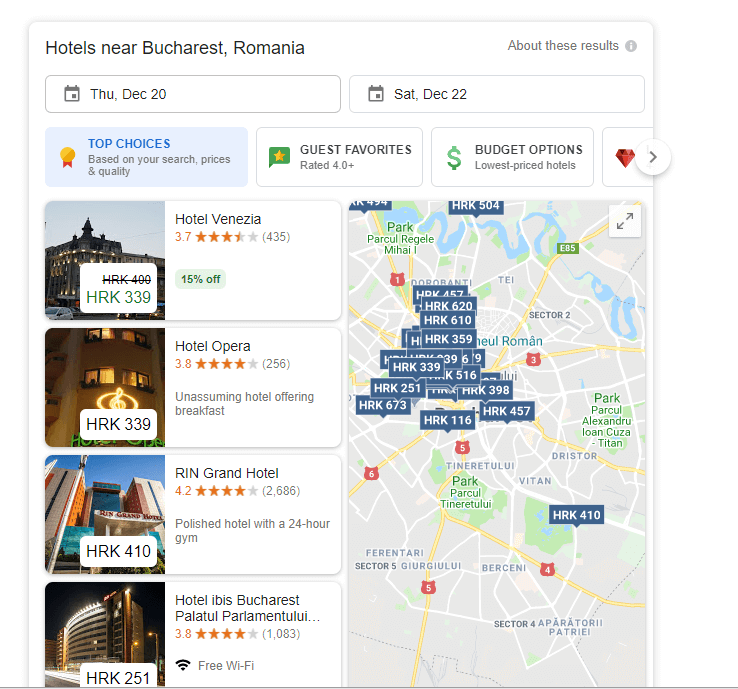The width and height of the screenshot is (738, 689).
Task: Select the Budget Options tab
Action: click(513, 157)
